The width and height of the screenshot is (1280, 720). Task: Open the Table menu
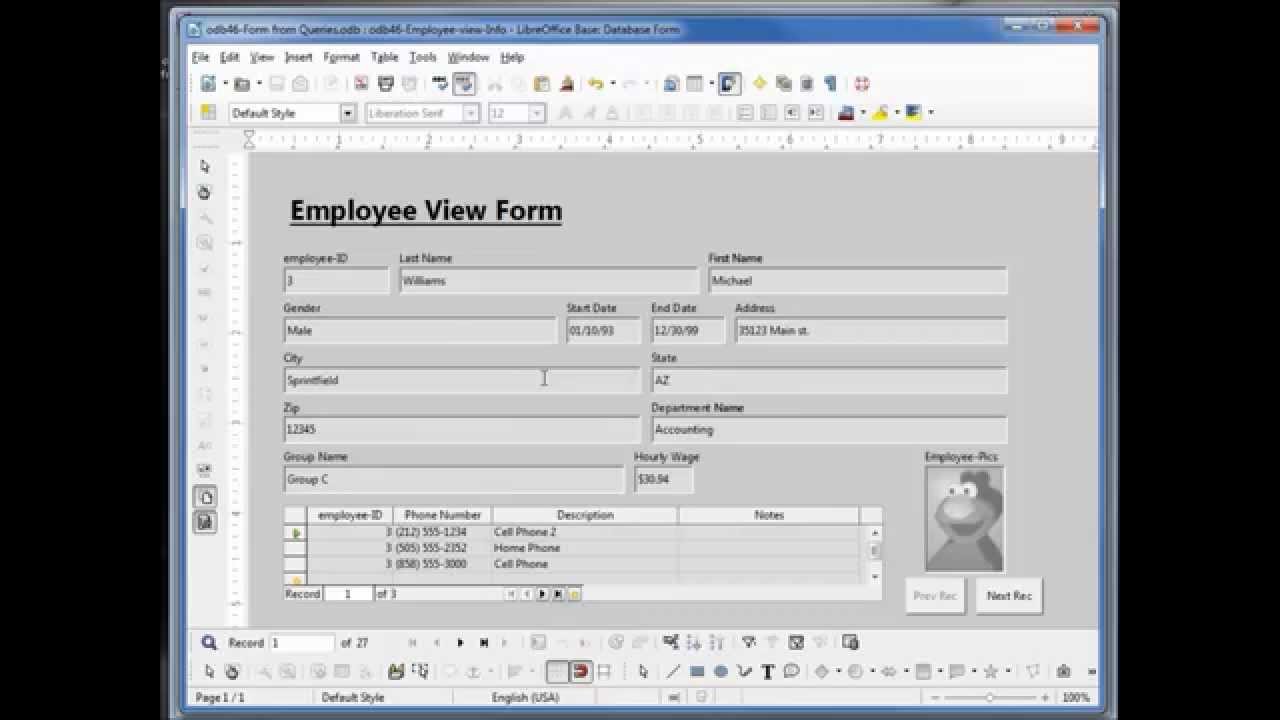coord(384,57)
